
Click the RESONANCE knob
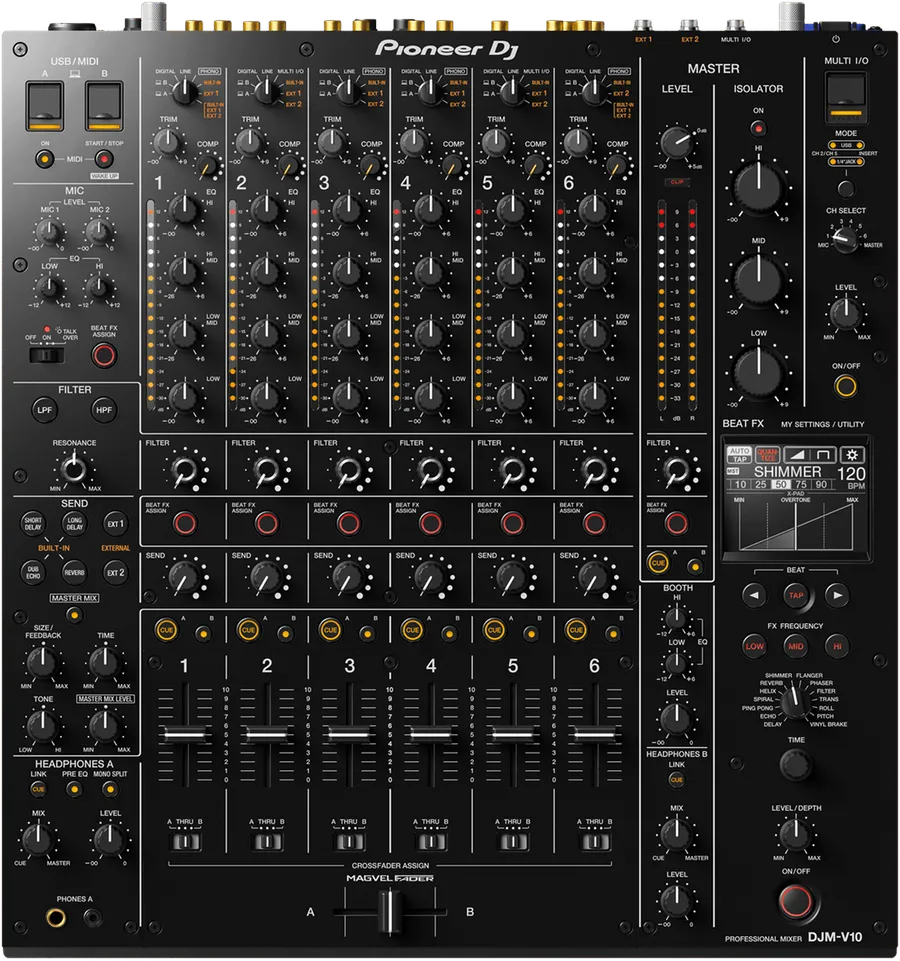coord(74,469)
